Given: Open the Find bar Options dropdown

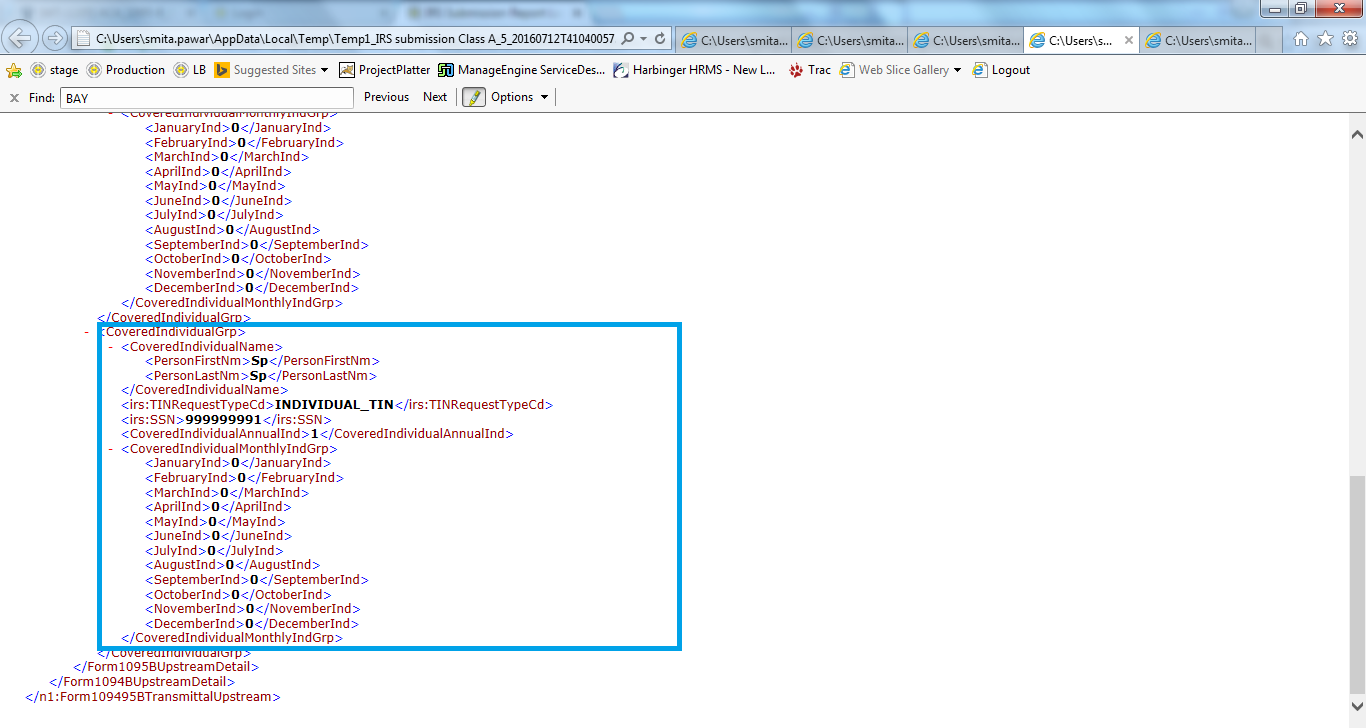Looking at the screenshot, I should tap(519, 97).
